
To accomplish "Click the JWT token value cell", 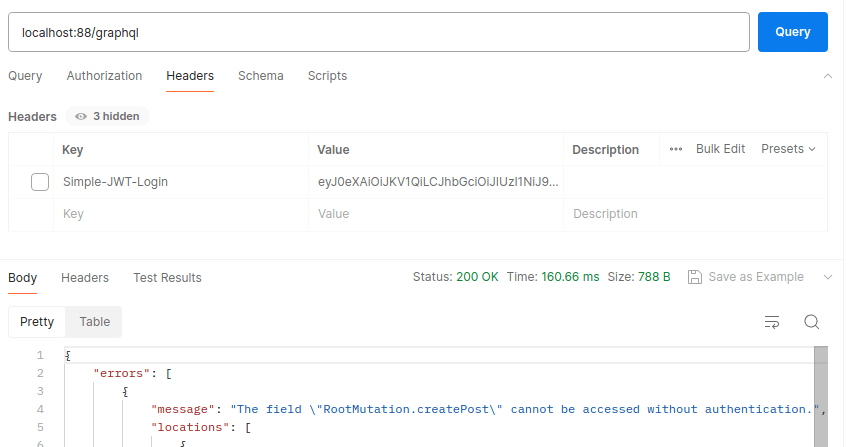I will tap(436, 182).
